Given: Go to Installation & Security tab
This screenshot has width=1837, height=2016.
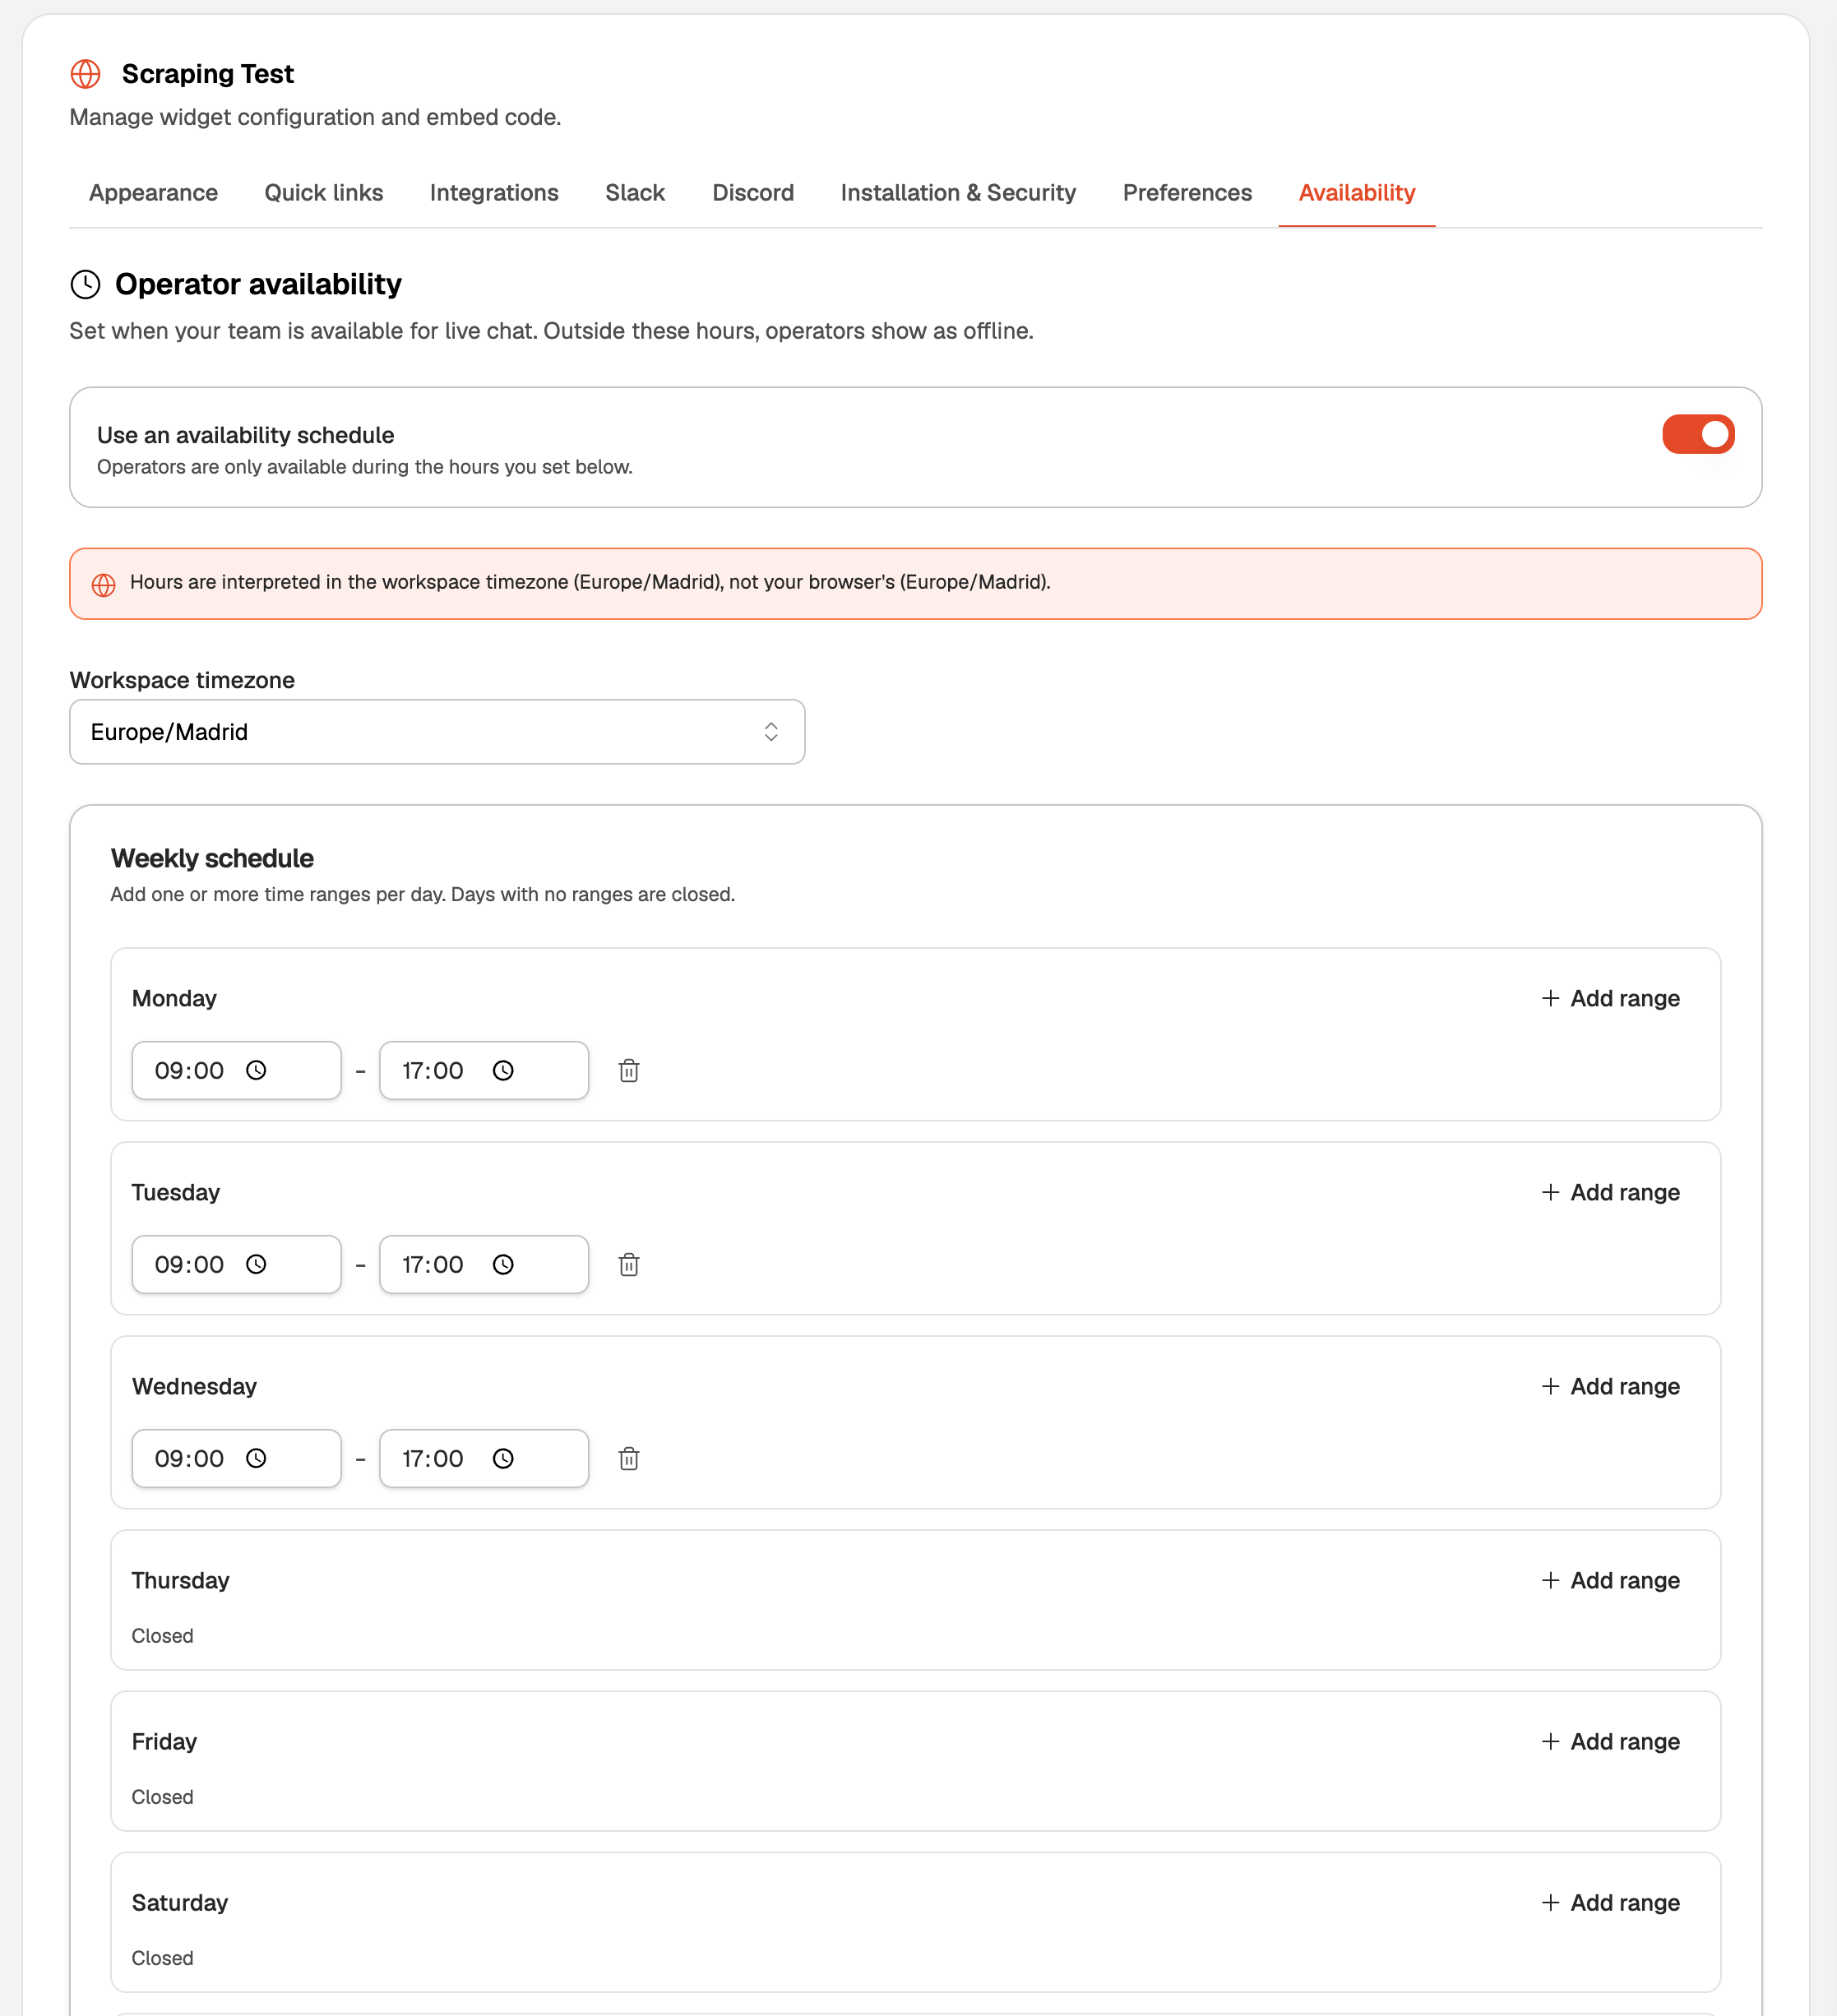Looking at the screenshot, I should (x=958, y=193).
